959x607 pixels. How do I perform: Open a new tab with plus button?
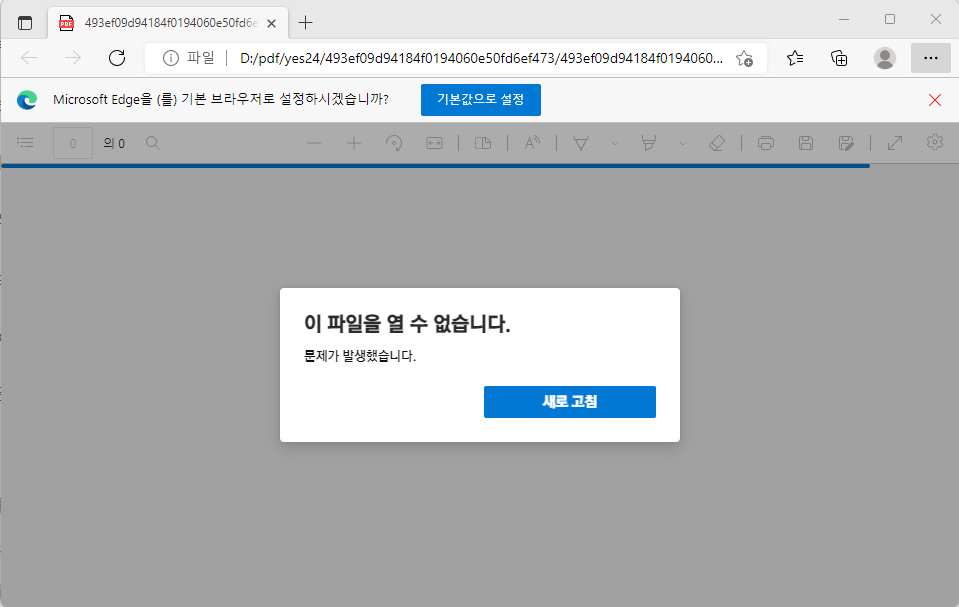pos(305,23)
